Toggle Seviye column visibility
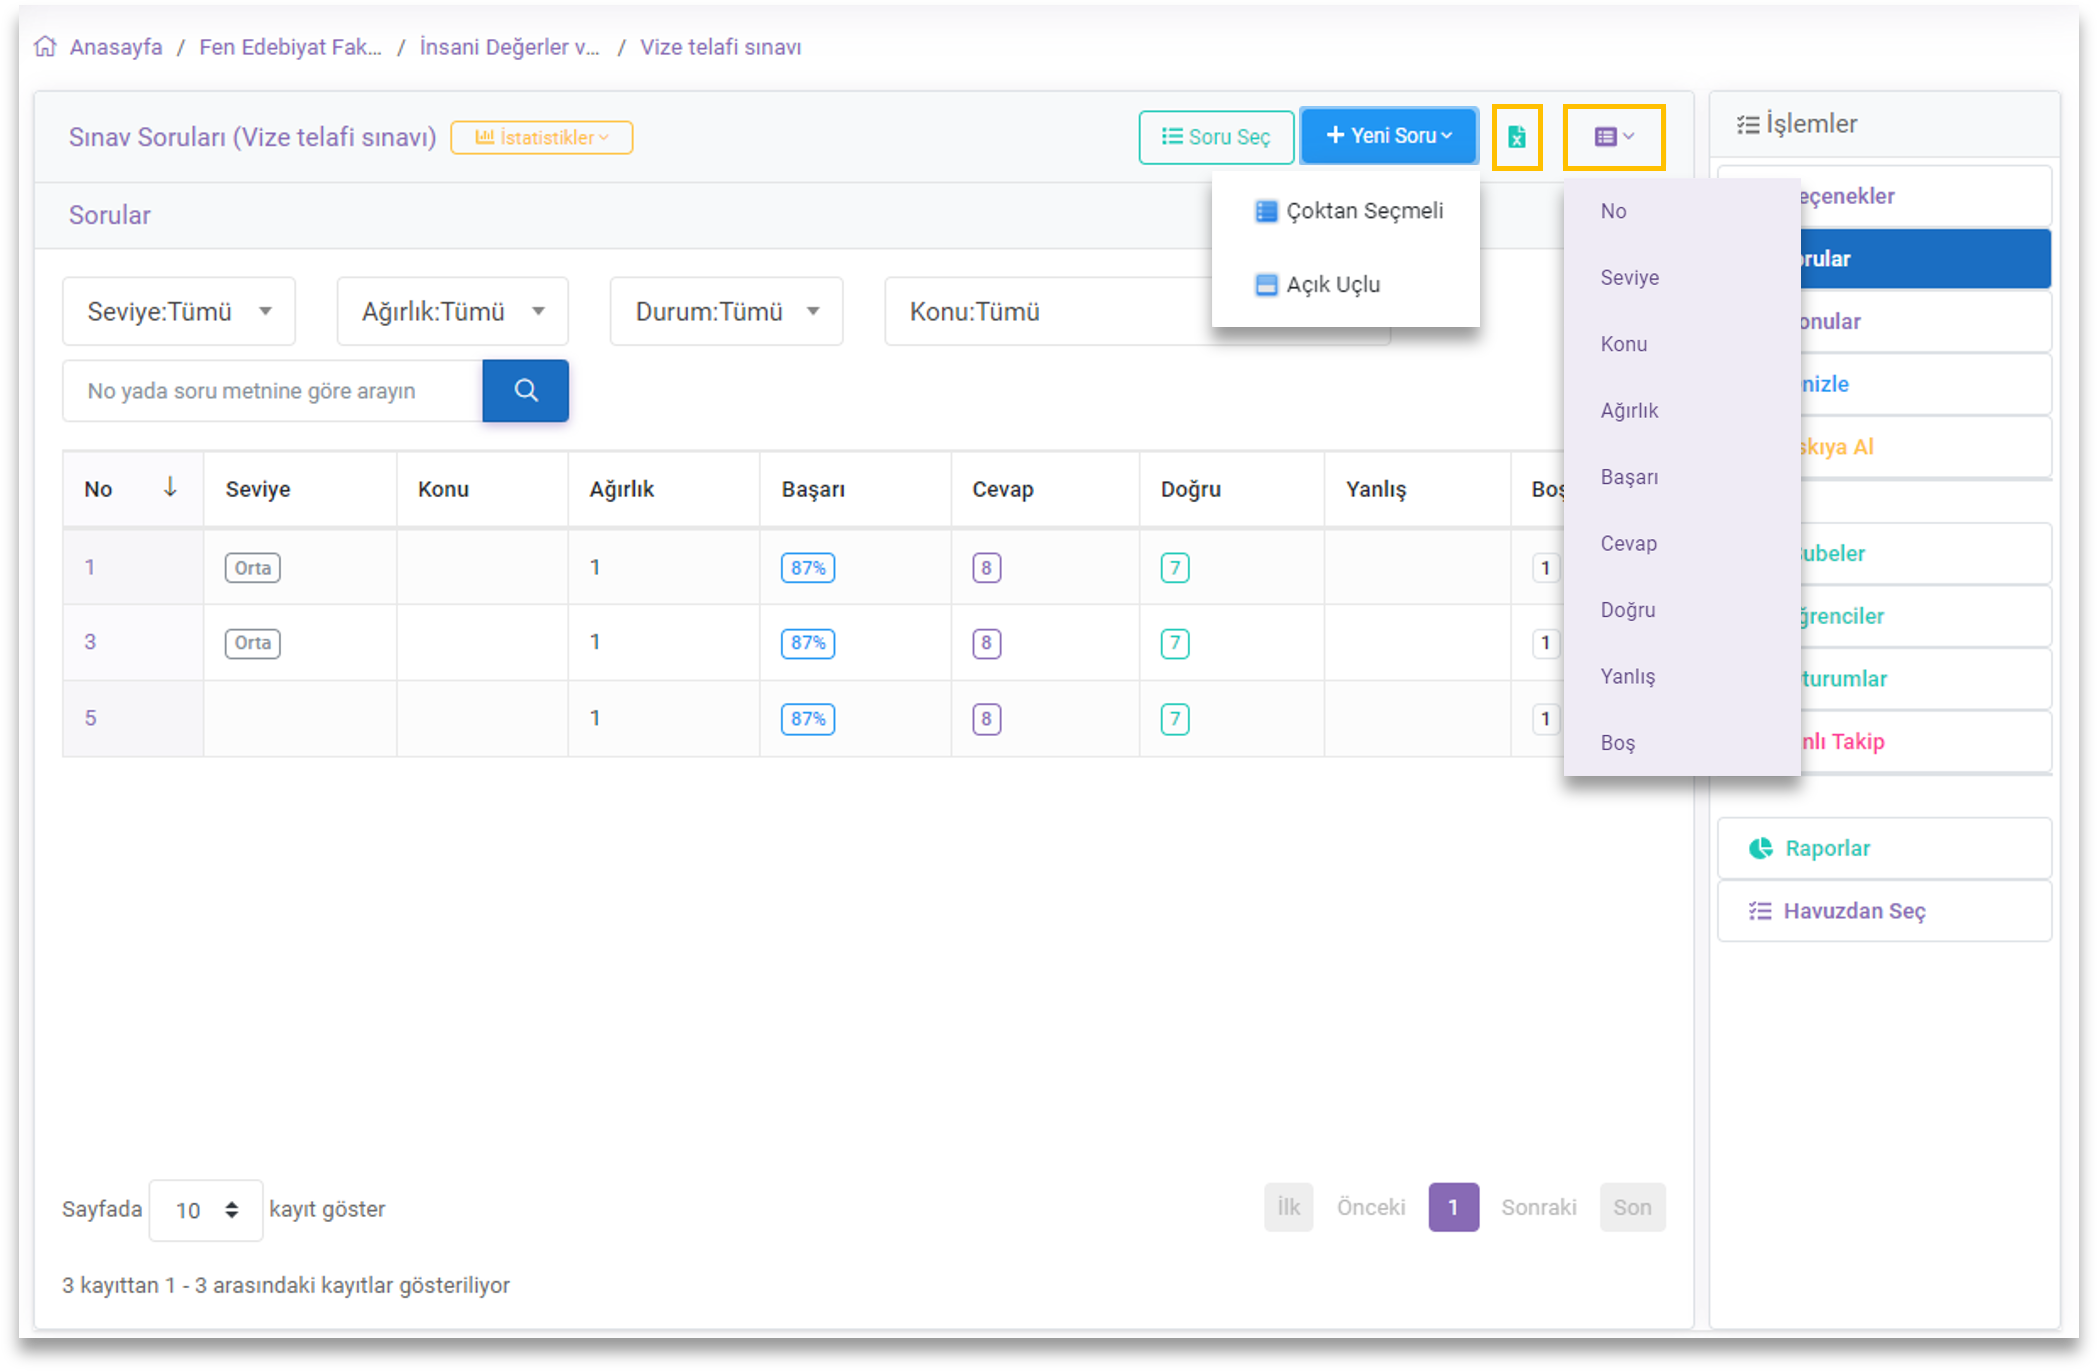The width and height of the screenshot is (2098, 1371). click(x=1629, y=278)
